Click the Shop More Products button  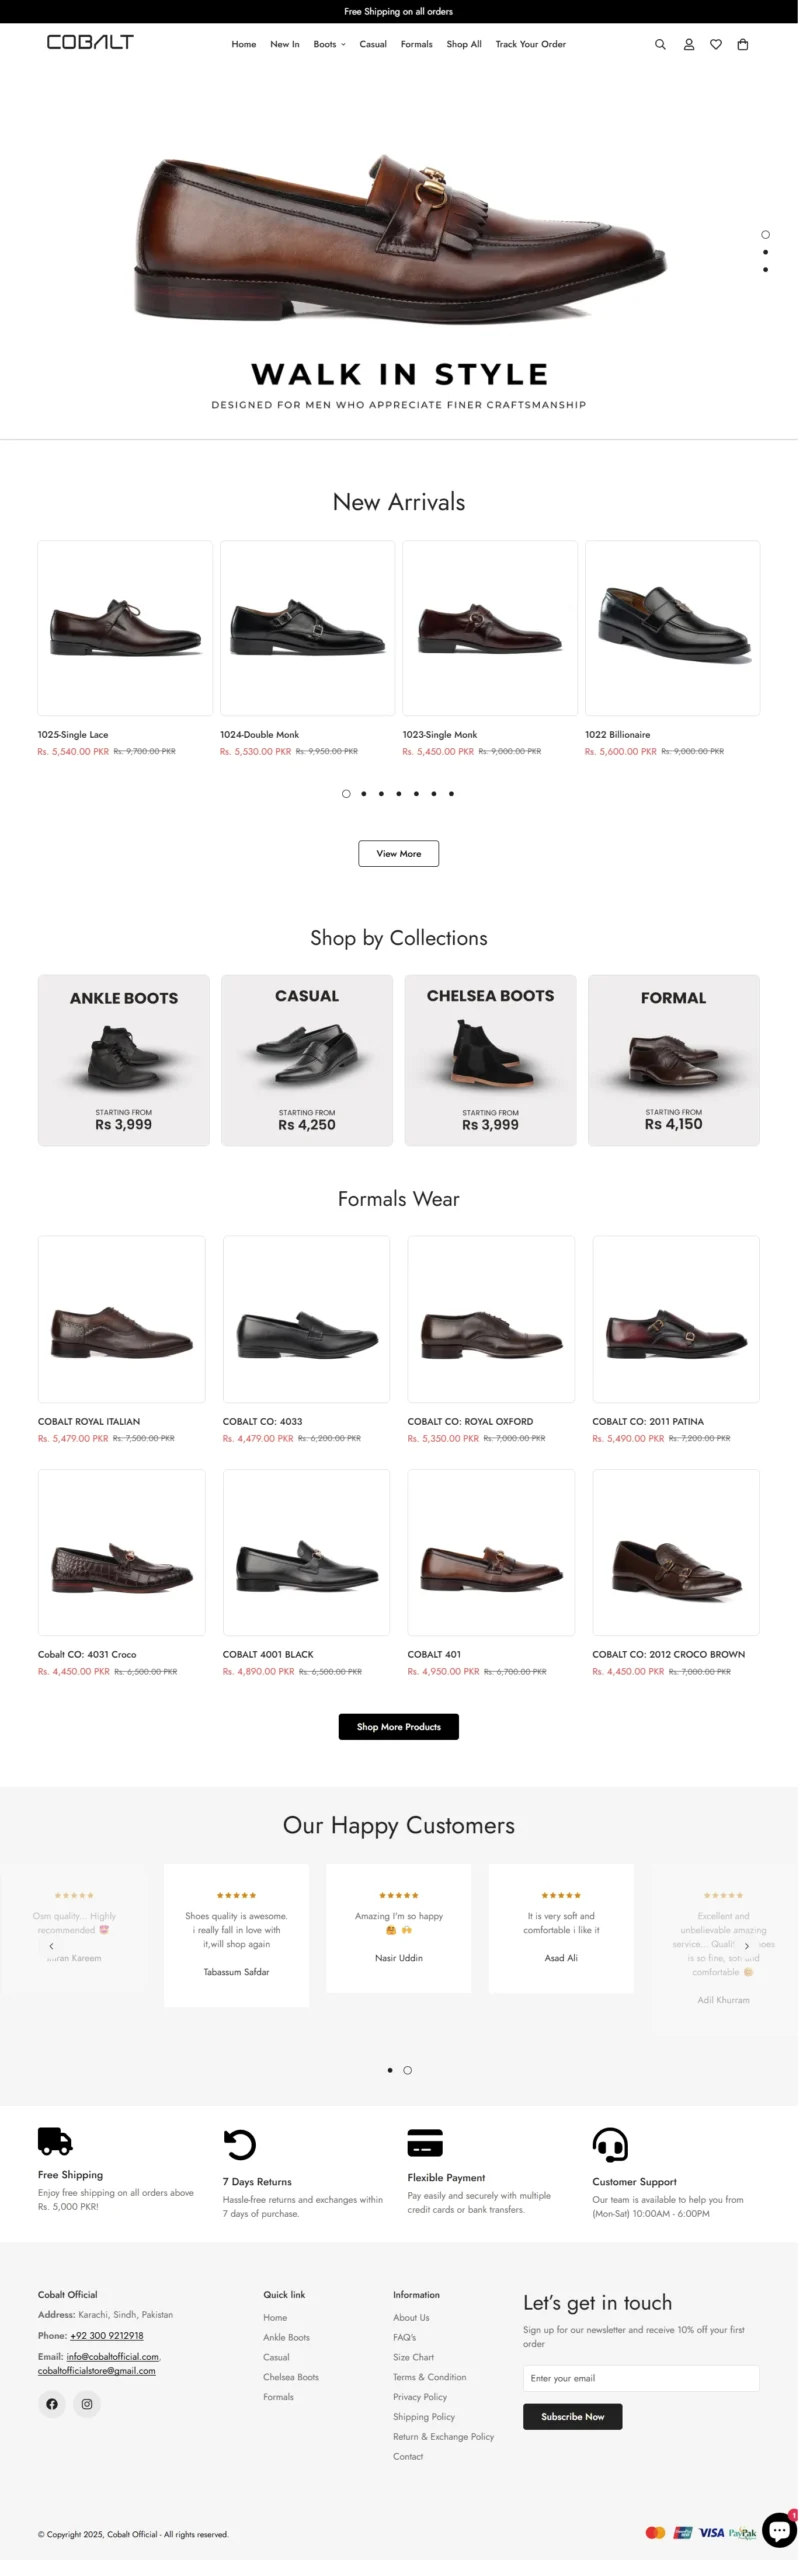pyautogui.click(x=398, y=1727)
